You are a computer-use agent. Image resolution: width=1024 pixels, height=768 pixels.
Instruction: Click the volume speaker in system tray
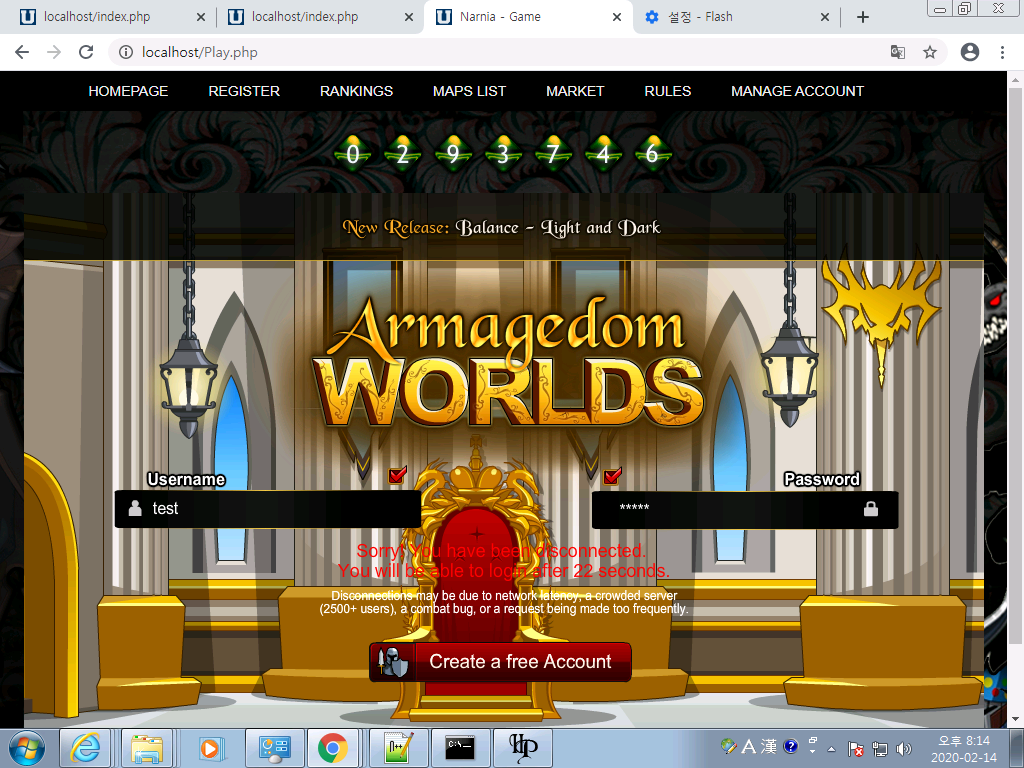coord(904,748)
